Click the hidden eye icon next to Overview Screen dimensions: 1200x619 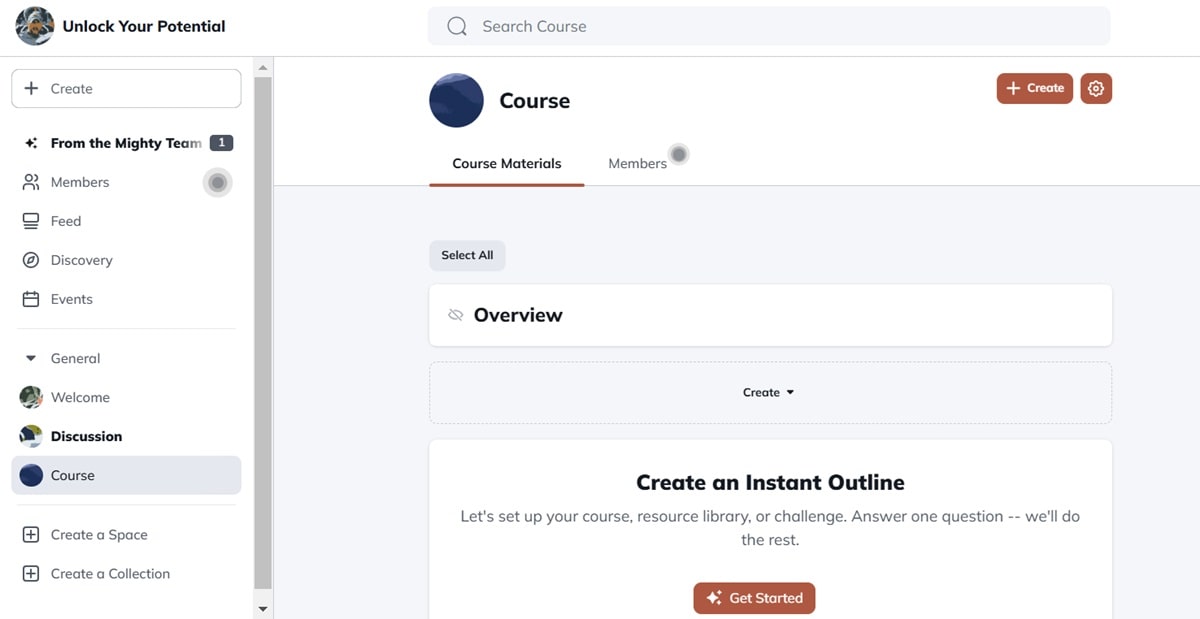(456, 315)
